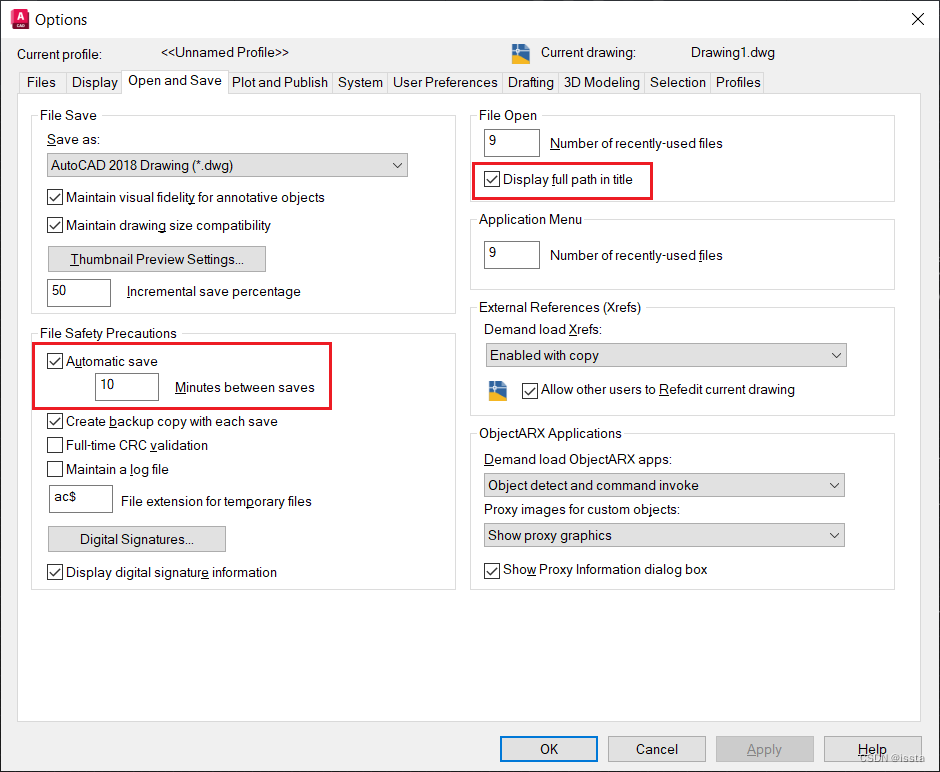Image resolution: width=940 pixels, height=772 pixels.
Task: Click File Open recently-used files field
Action: tap(512, 143)
